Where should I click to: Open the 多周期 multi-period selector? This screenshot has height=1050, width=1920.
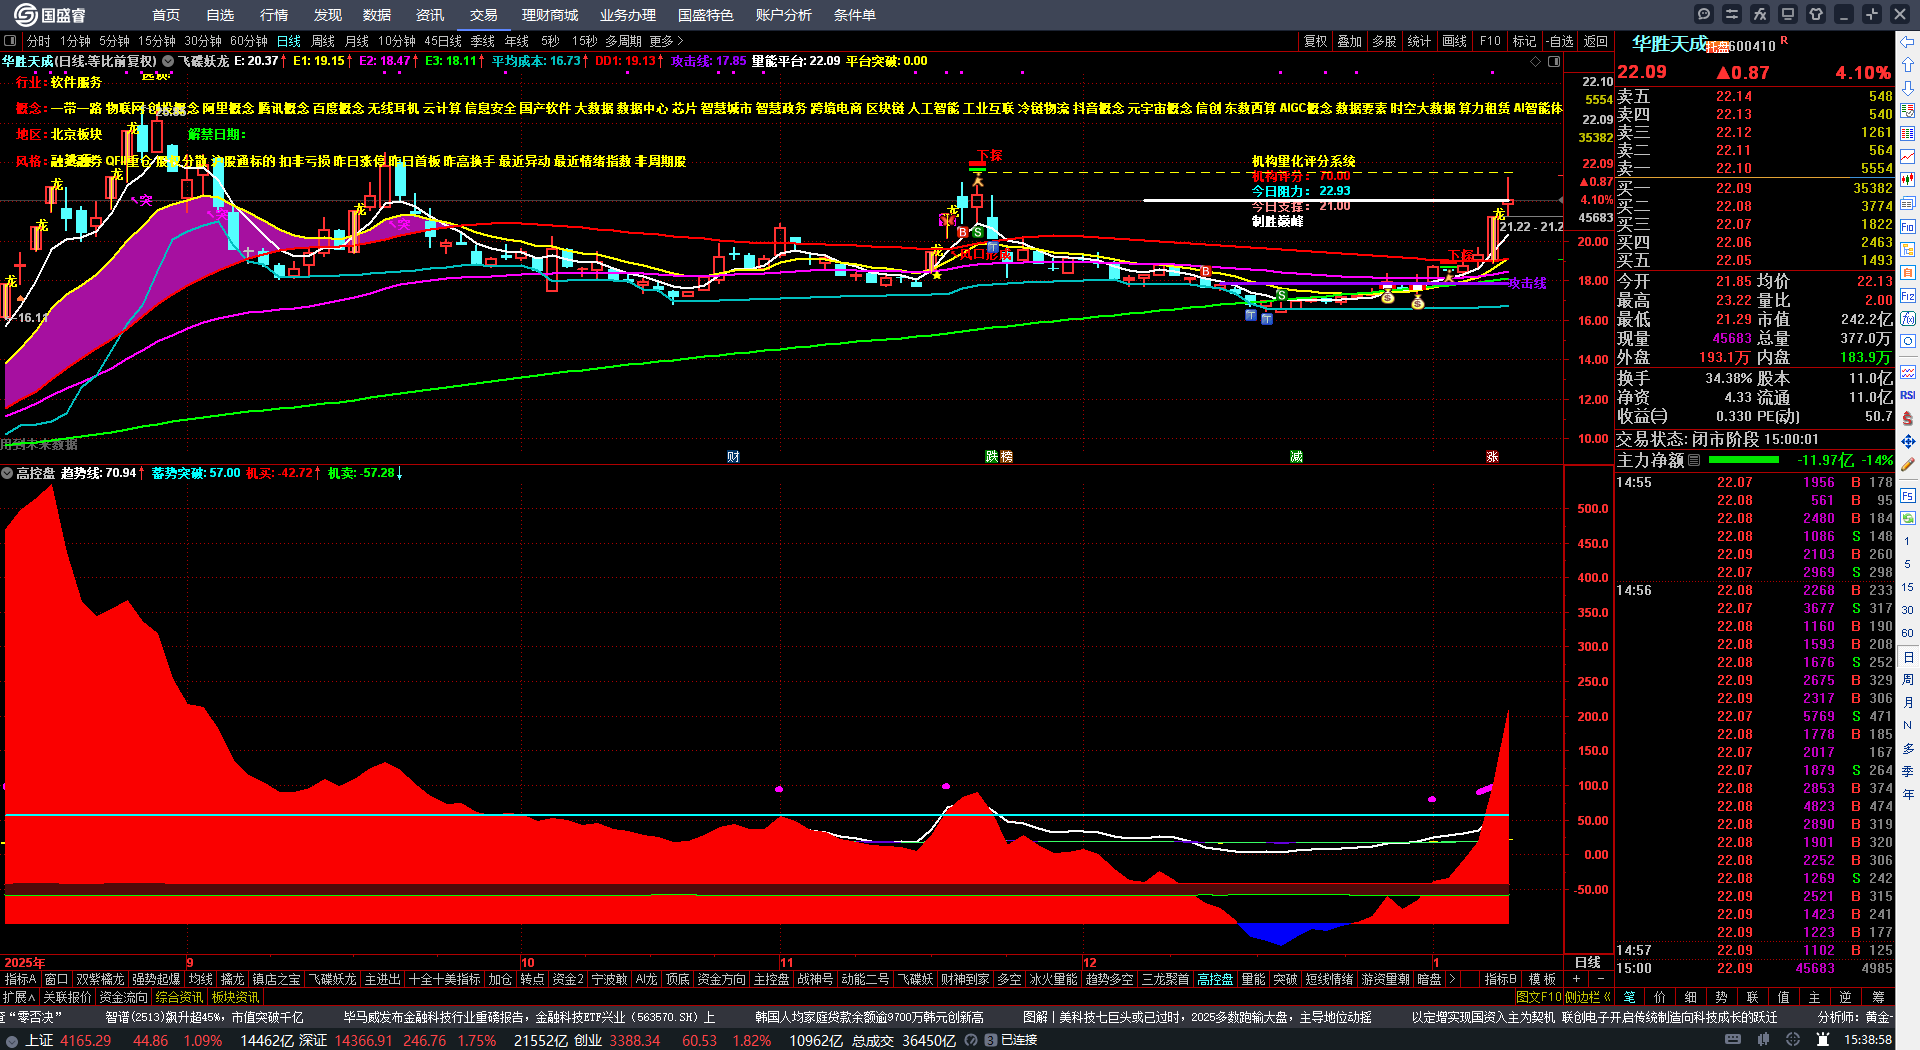point(623,41)
